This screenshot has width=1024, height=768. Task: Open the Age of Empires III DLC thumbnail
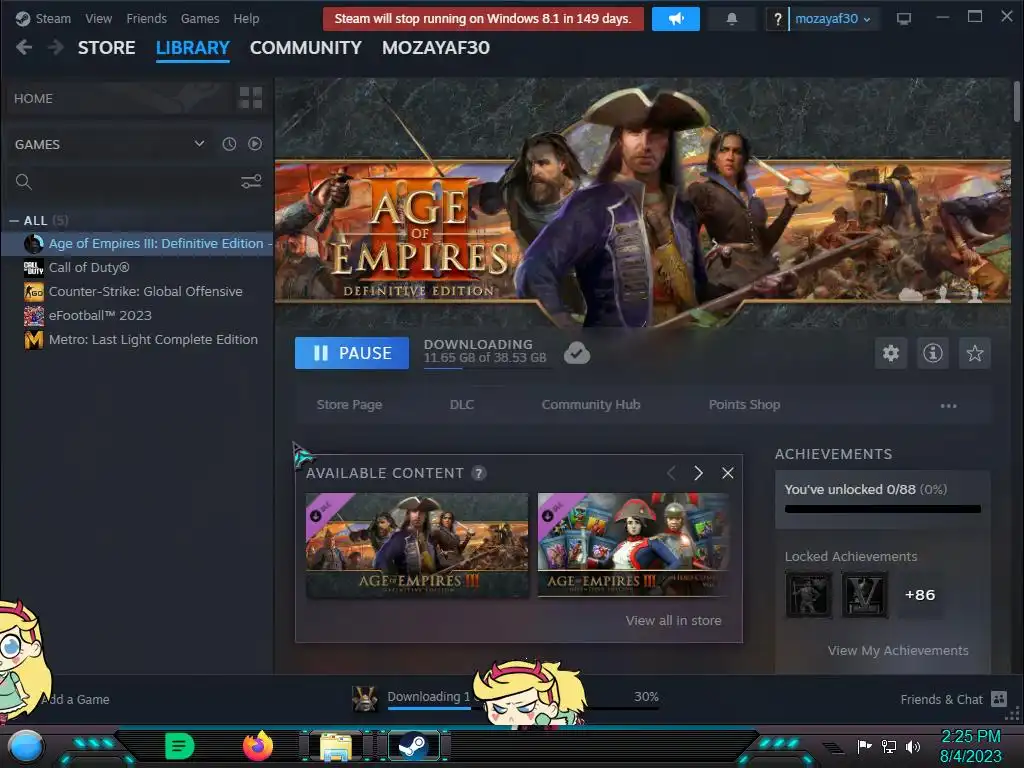click(x=417, y=545)
